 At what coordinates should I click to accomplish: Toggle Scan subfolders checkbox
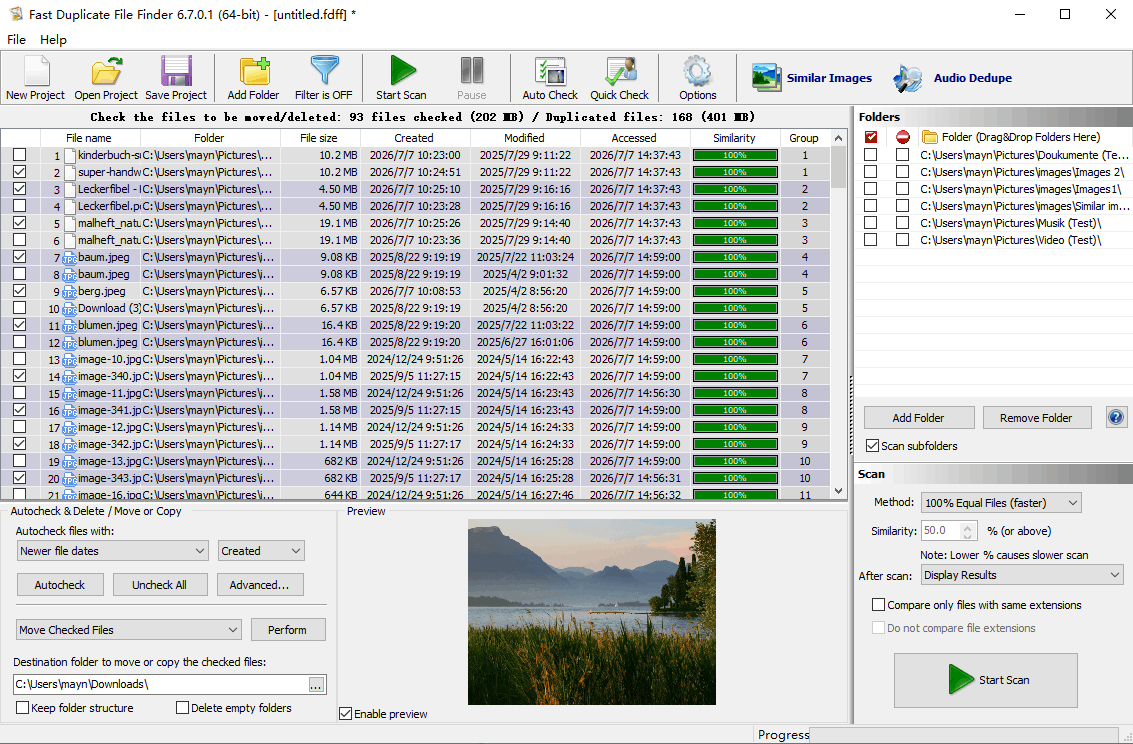click(873, 446)
